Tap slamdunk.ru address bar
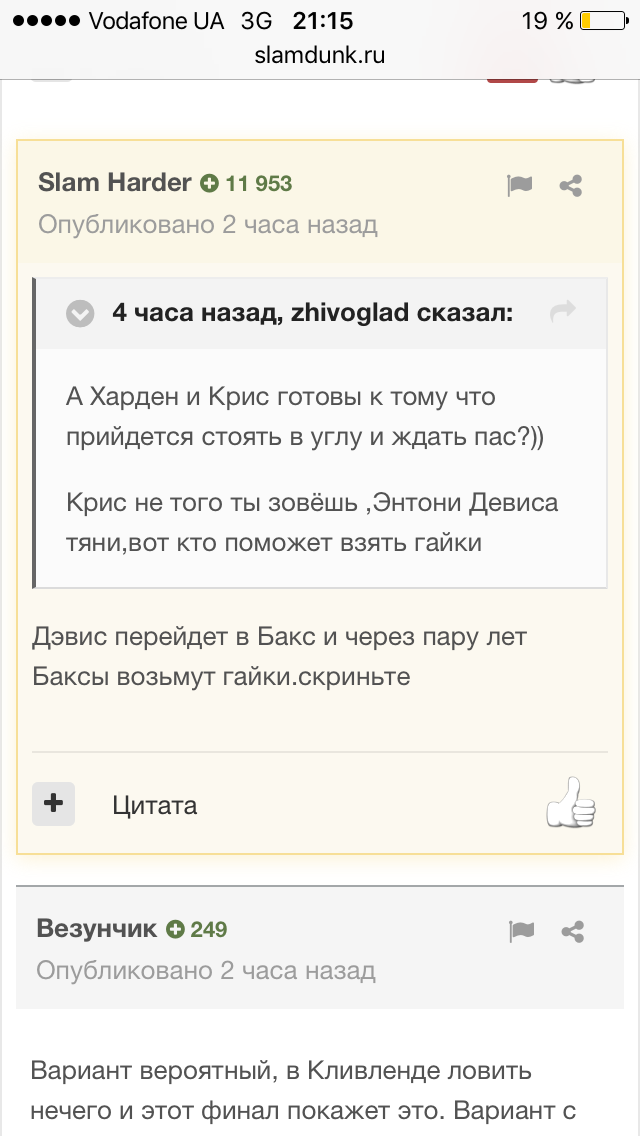 (320, 56)
